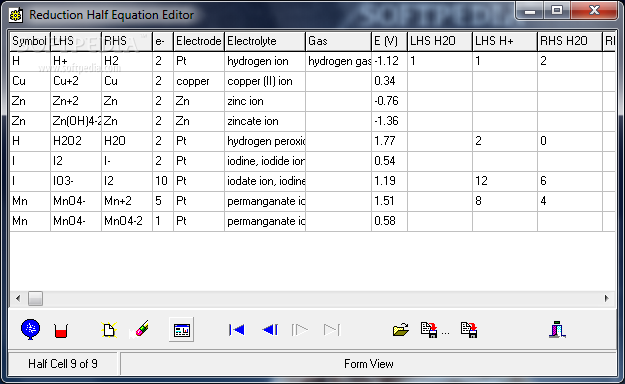Select the copper (II) ion cell
Viewport: 625px width, 384px height.
tap(265, 81)
